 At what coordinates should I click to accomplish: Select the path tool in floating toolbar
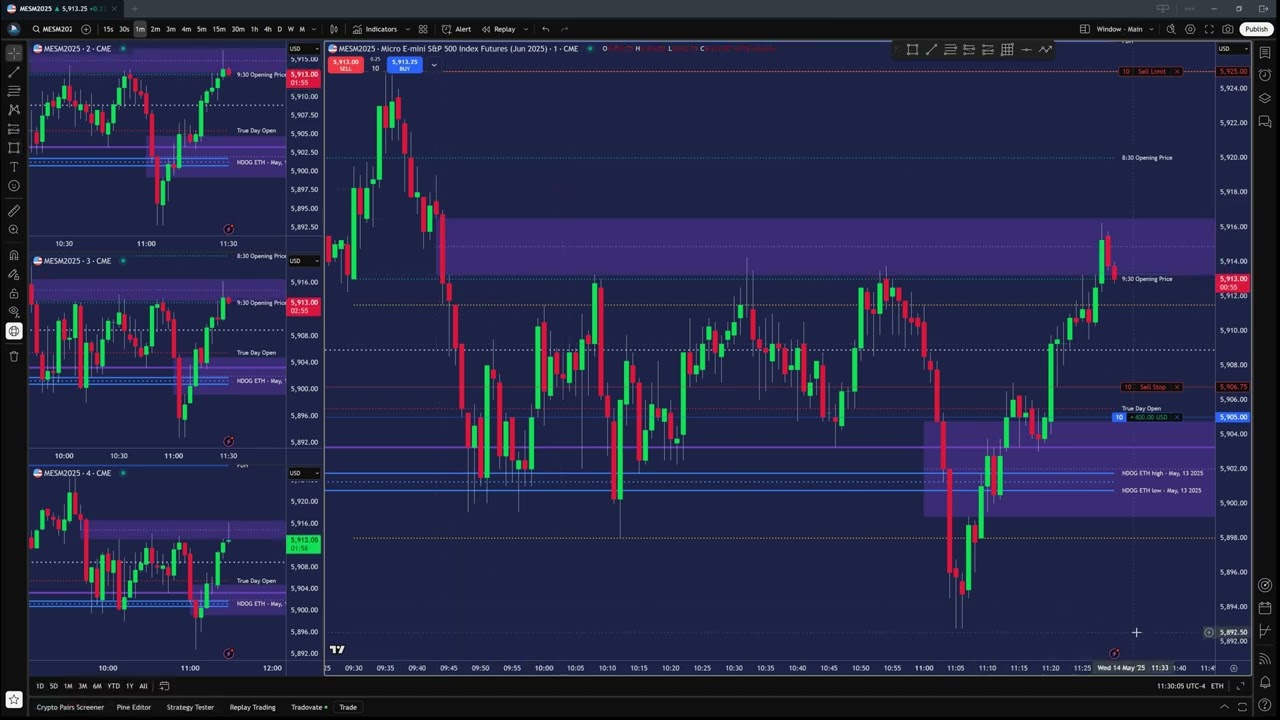coord(1045,49)
